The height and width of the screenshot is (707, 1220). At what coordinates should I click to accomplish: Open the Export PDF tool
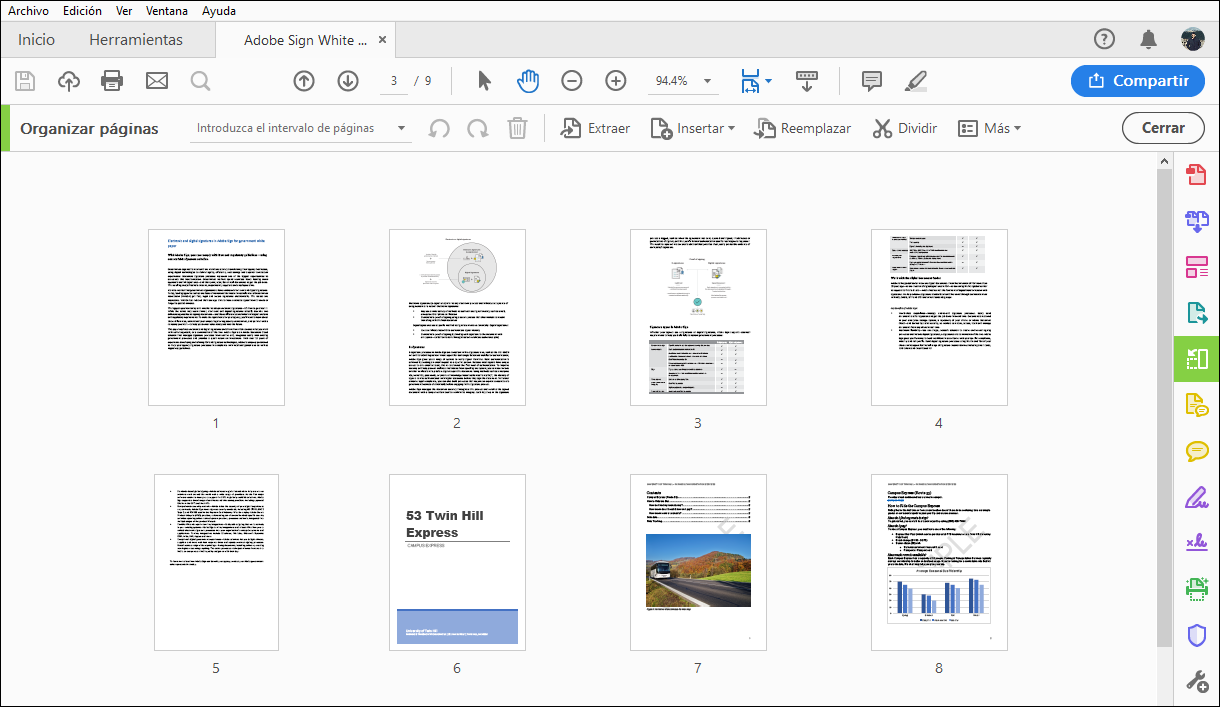pyautogui.click(x=1196, y=313)
